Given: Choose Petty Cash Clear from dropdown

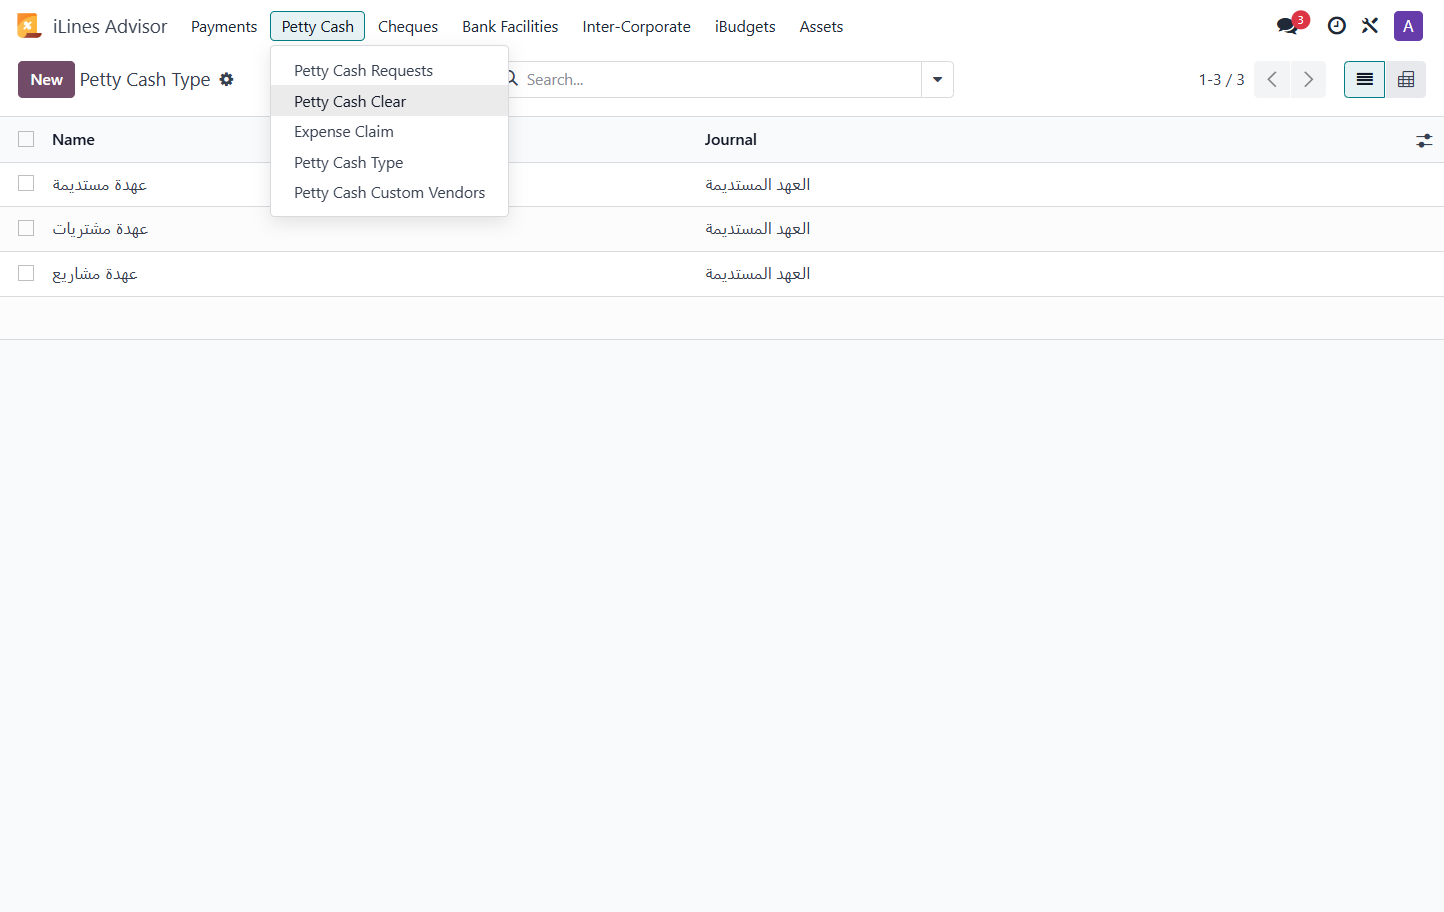Looking at the screenshot, I should tap(389, 101).
